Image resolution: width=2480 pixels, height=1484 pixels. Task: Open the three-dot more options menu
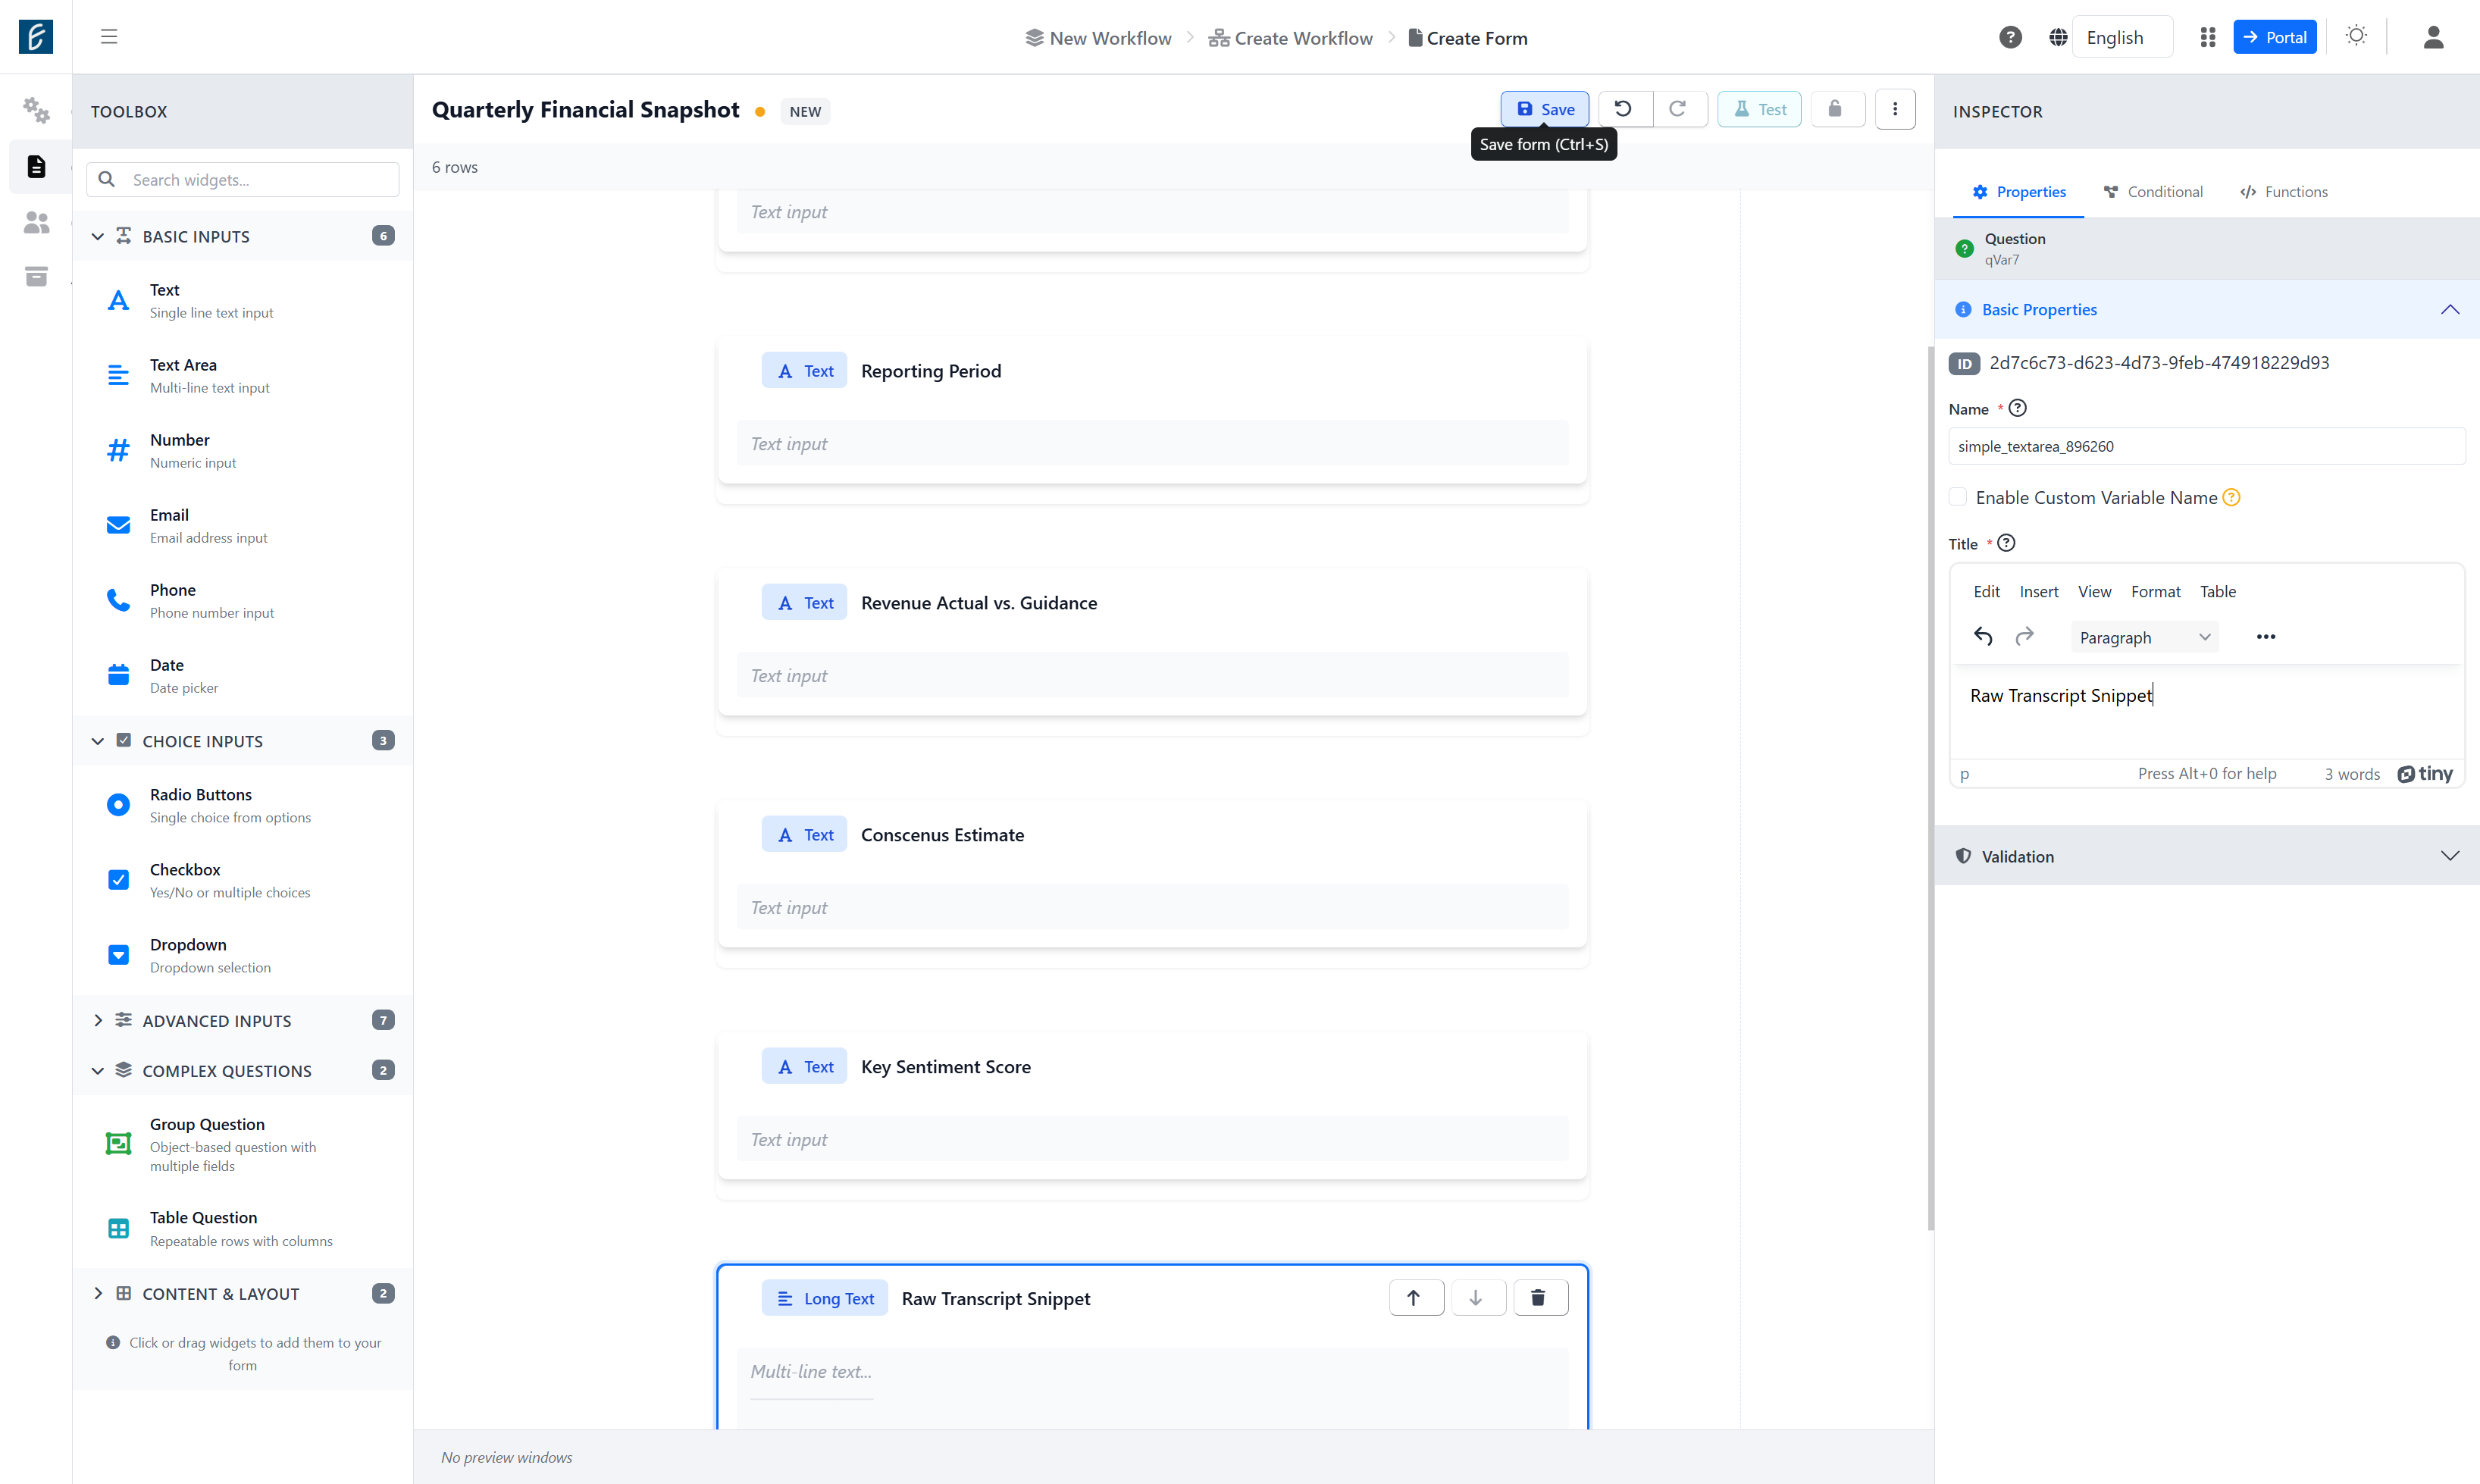[x=1895, y=109]
